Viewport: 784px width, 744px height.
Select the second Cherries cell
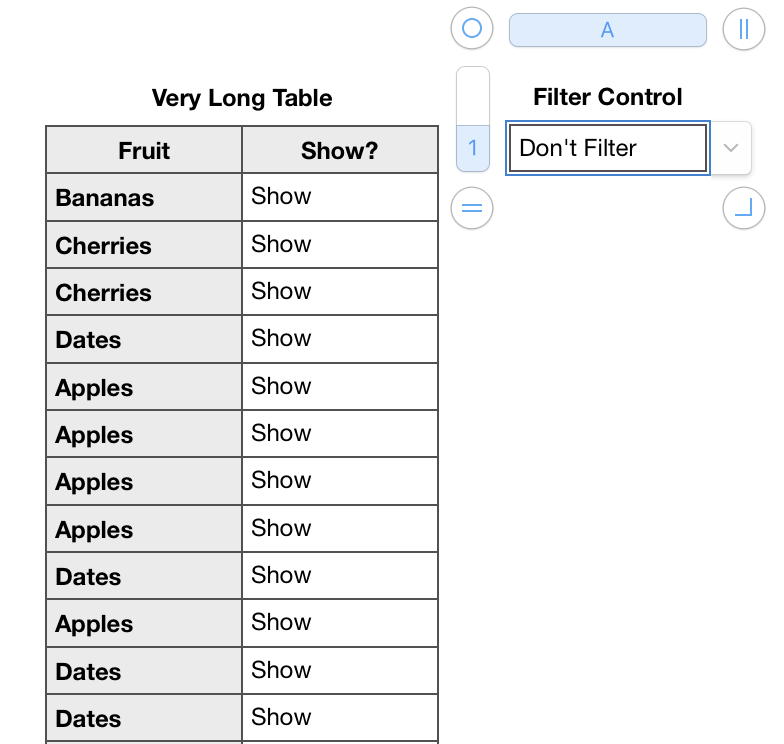click(x=144, y=292)
